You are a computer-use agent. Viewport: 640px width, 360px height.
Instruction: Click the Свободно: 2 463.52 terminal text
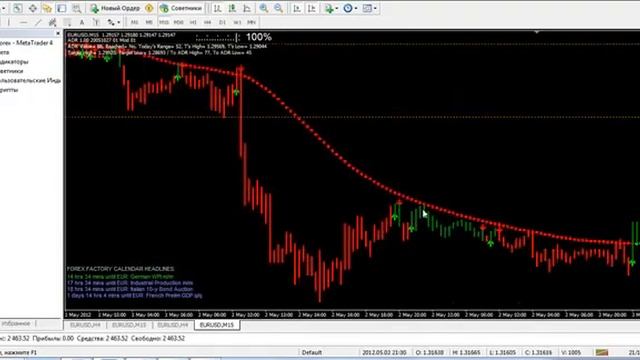click(x=158, y=338)
